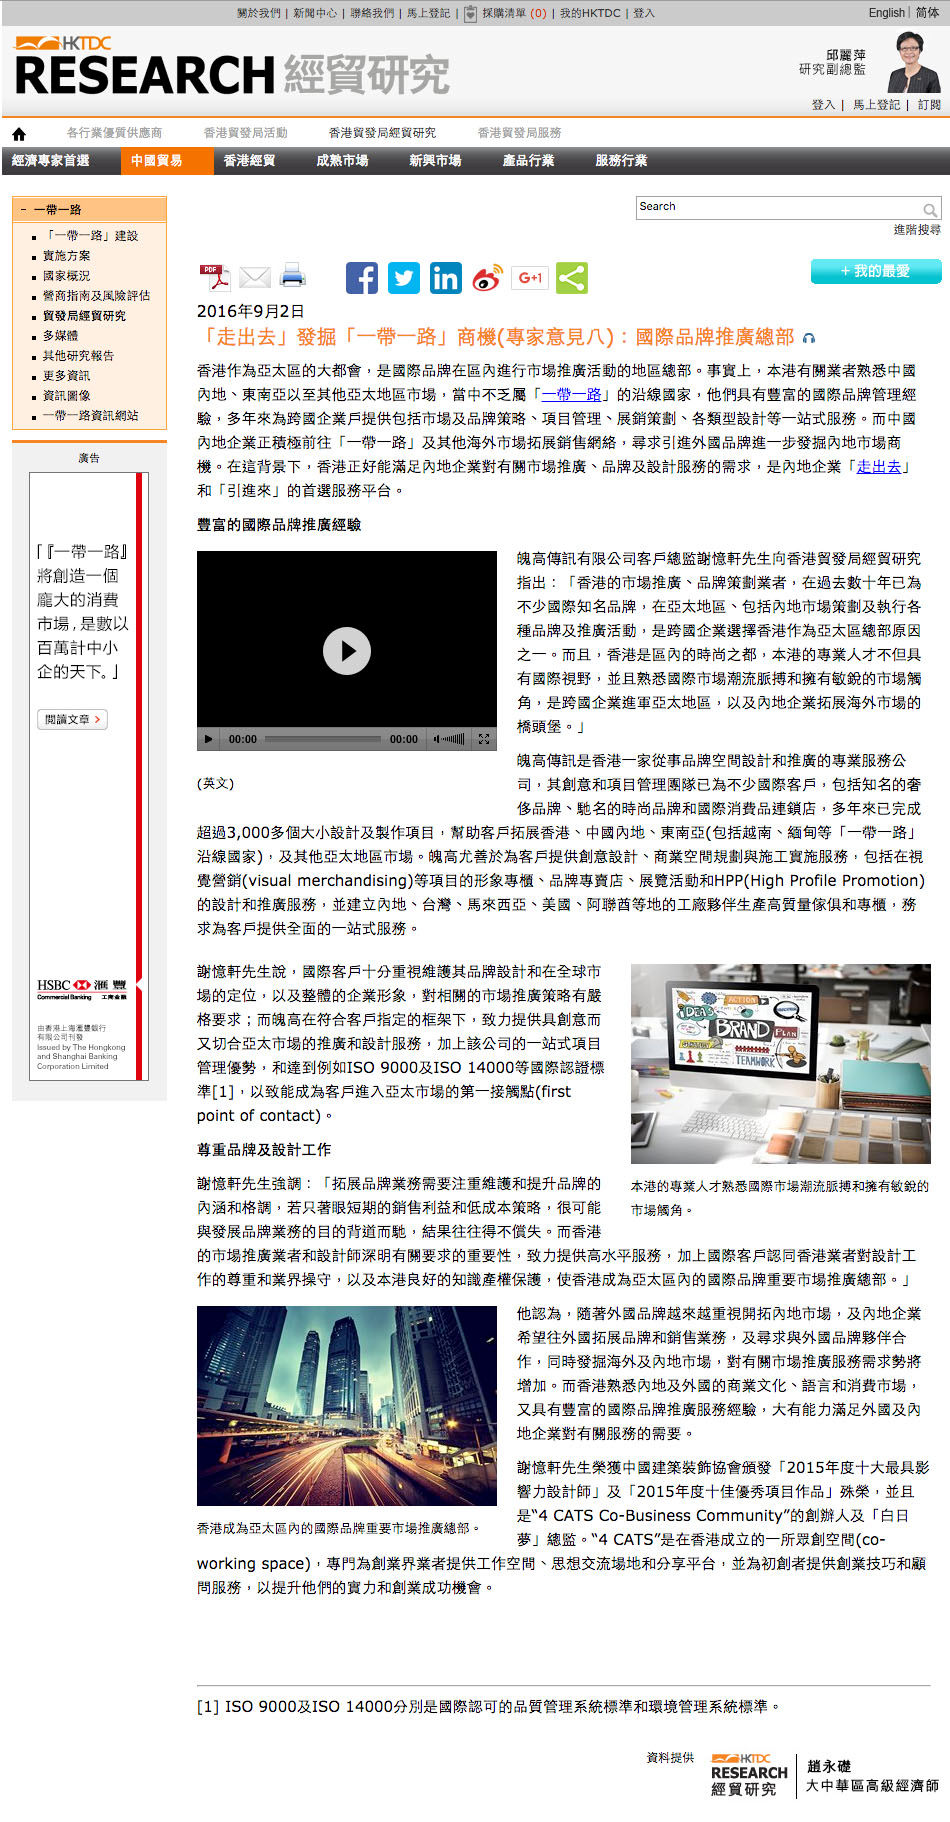The height and width of the screenshot is (1822, 950).
Task: Click the small play control in video bar
Action: 208,739
